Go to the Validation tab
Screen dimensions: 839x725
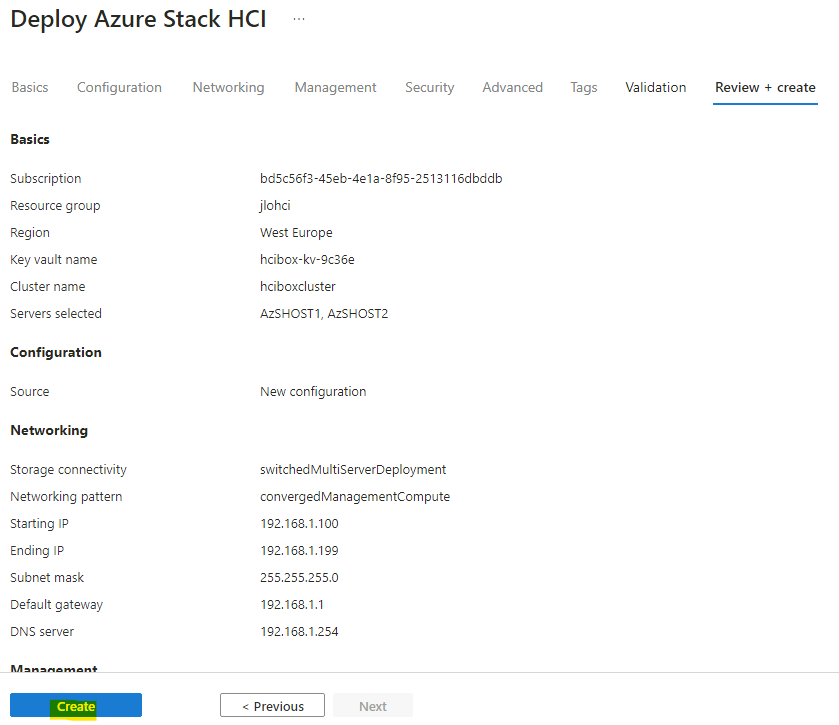click(x=655, y=87)
